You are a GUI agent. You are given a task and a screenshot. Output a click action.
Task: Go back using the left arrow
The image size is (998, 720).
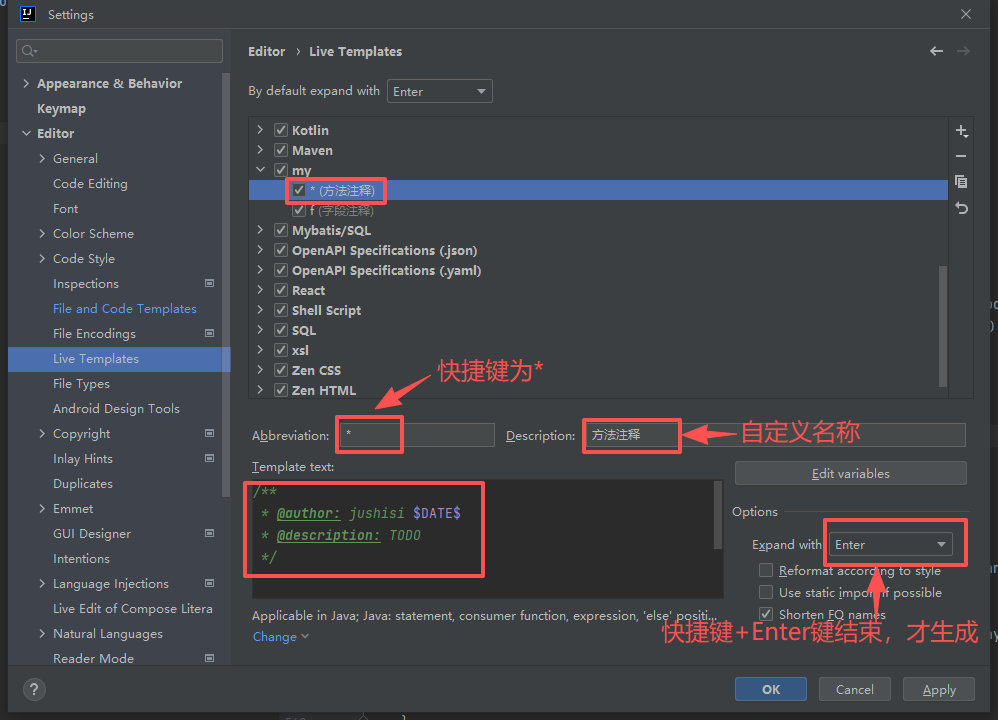click(936, 51)
